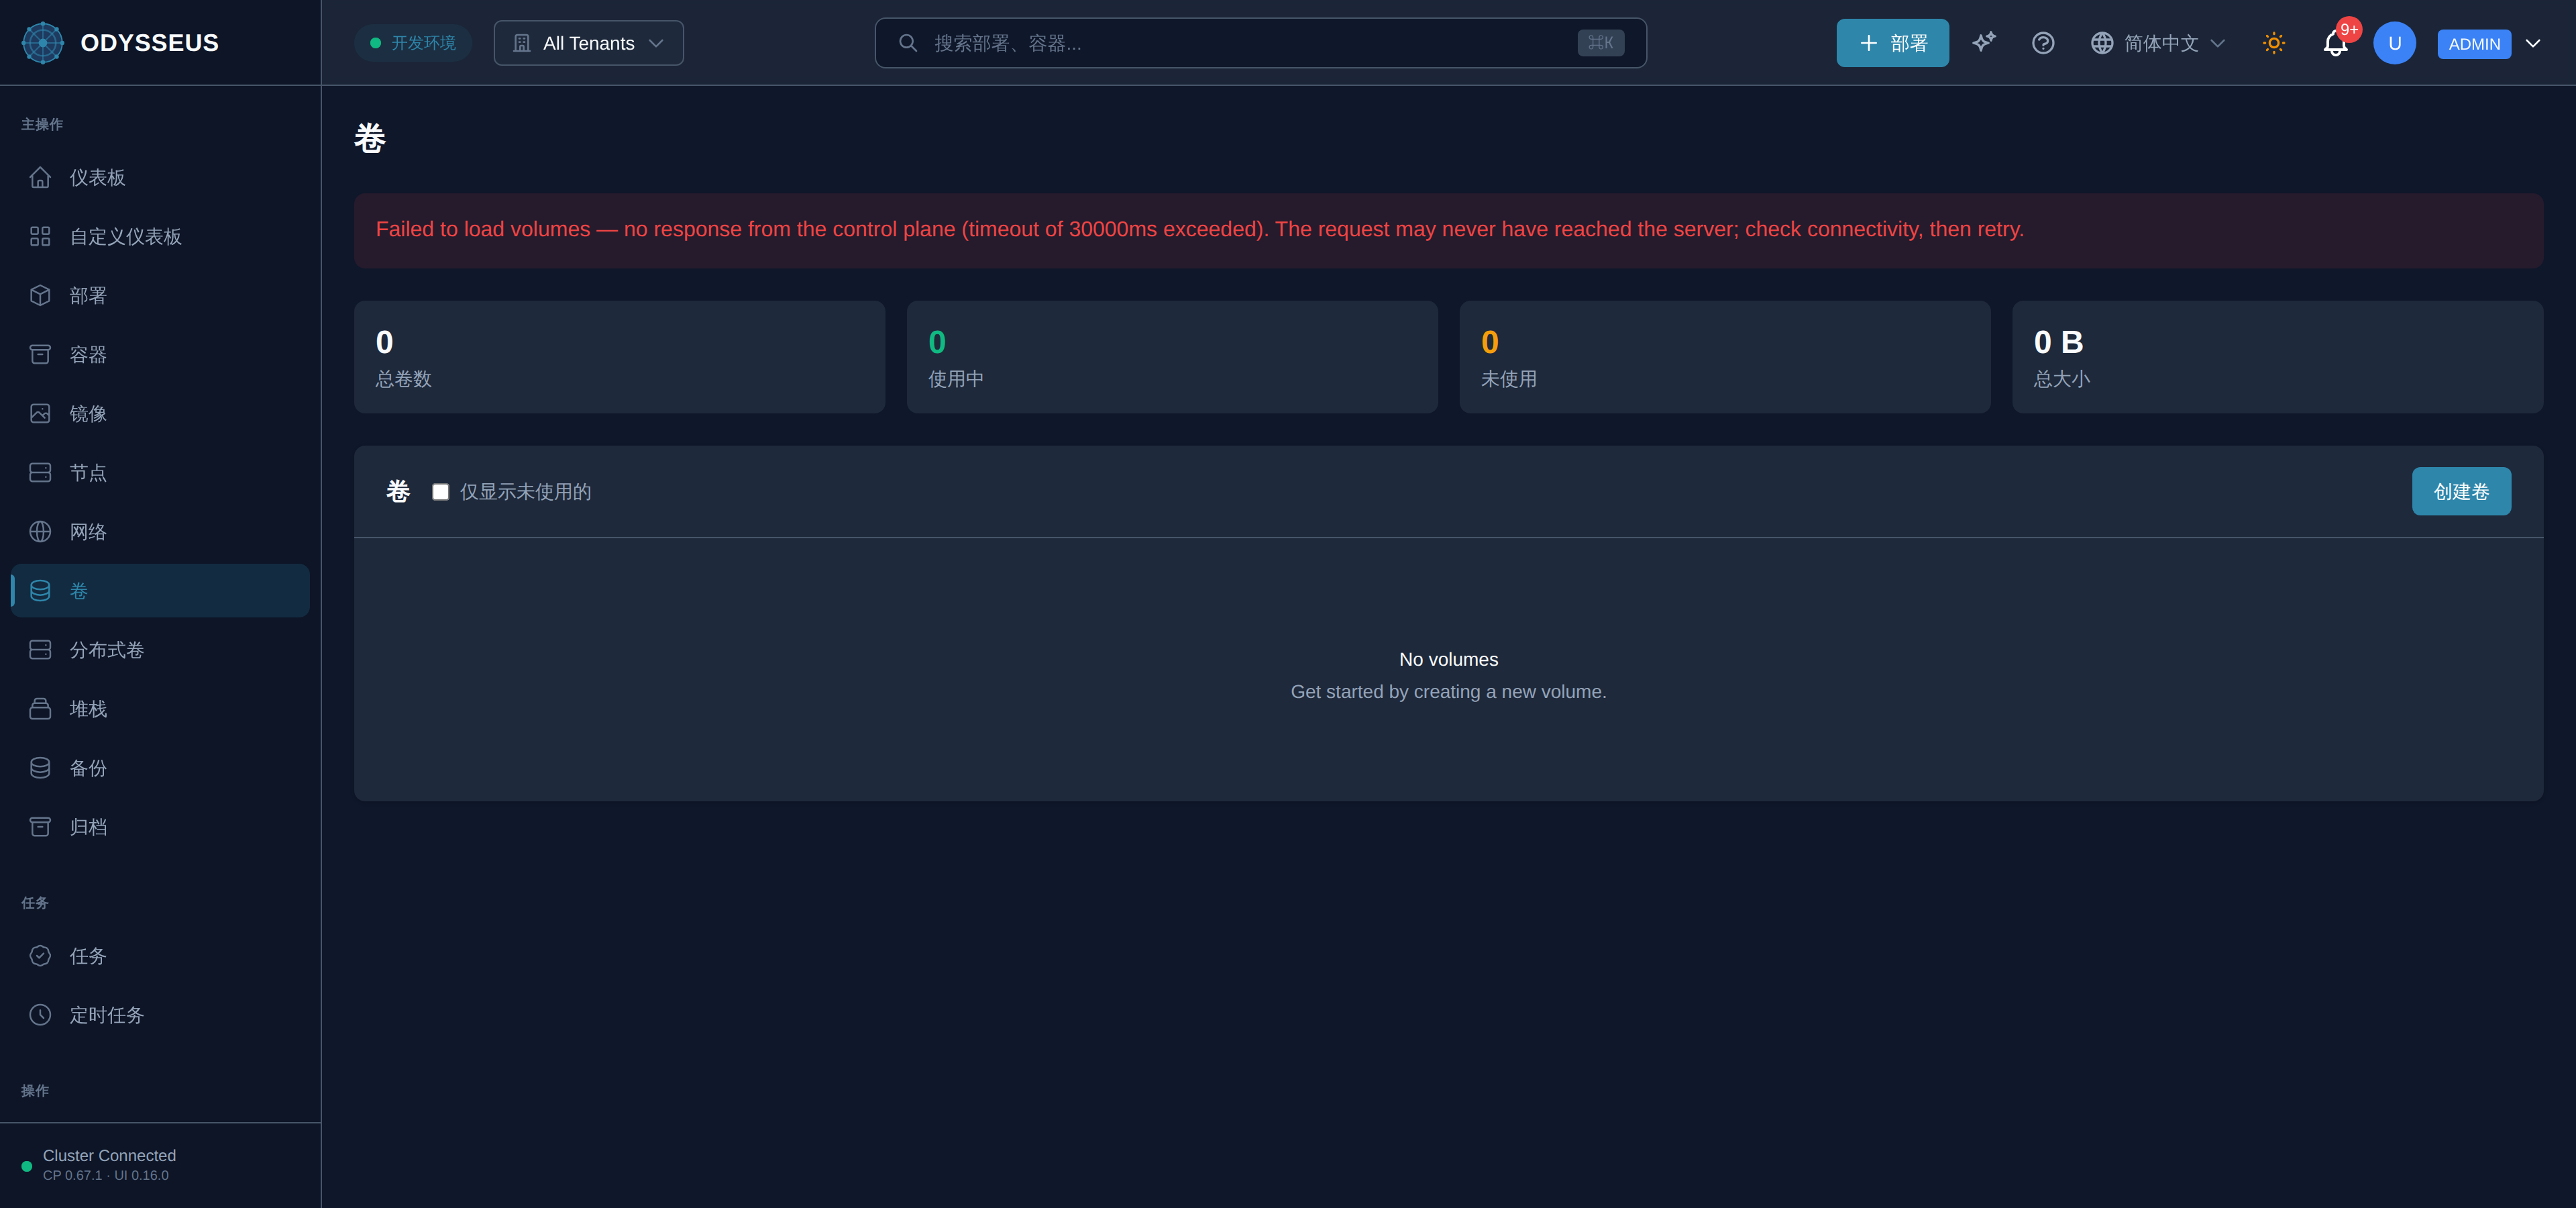Click the 备份 backup icon
Screen dimensions: 2576x1208
pyautogui.click(x=40, y=768)
